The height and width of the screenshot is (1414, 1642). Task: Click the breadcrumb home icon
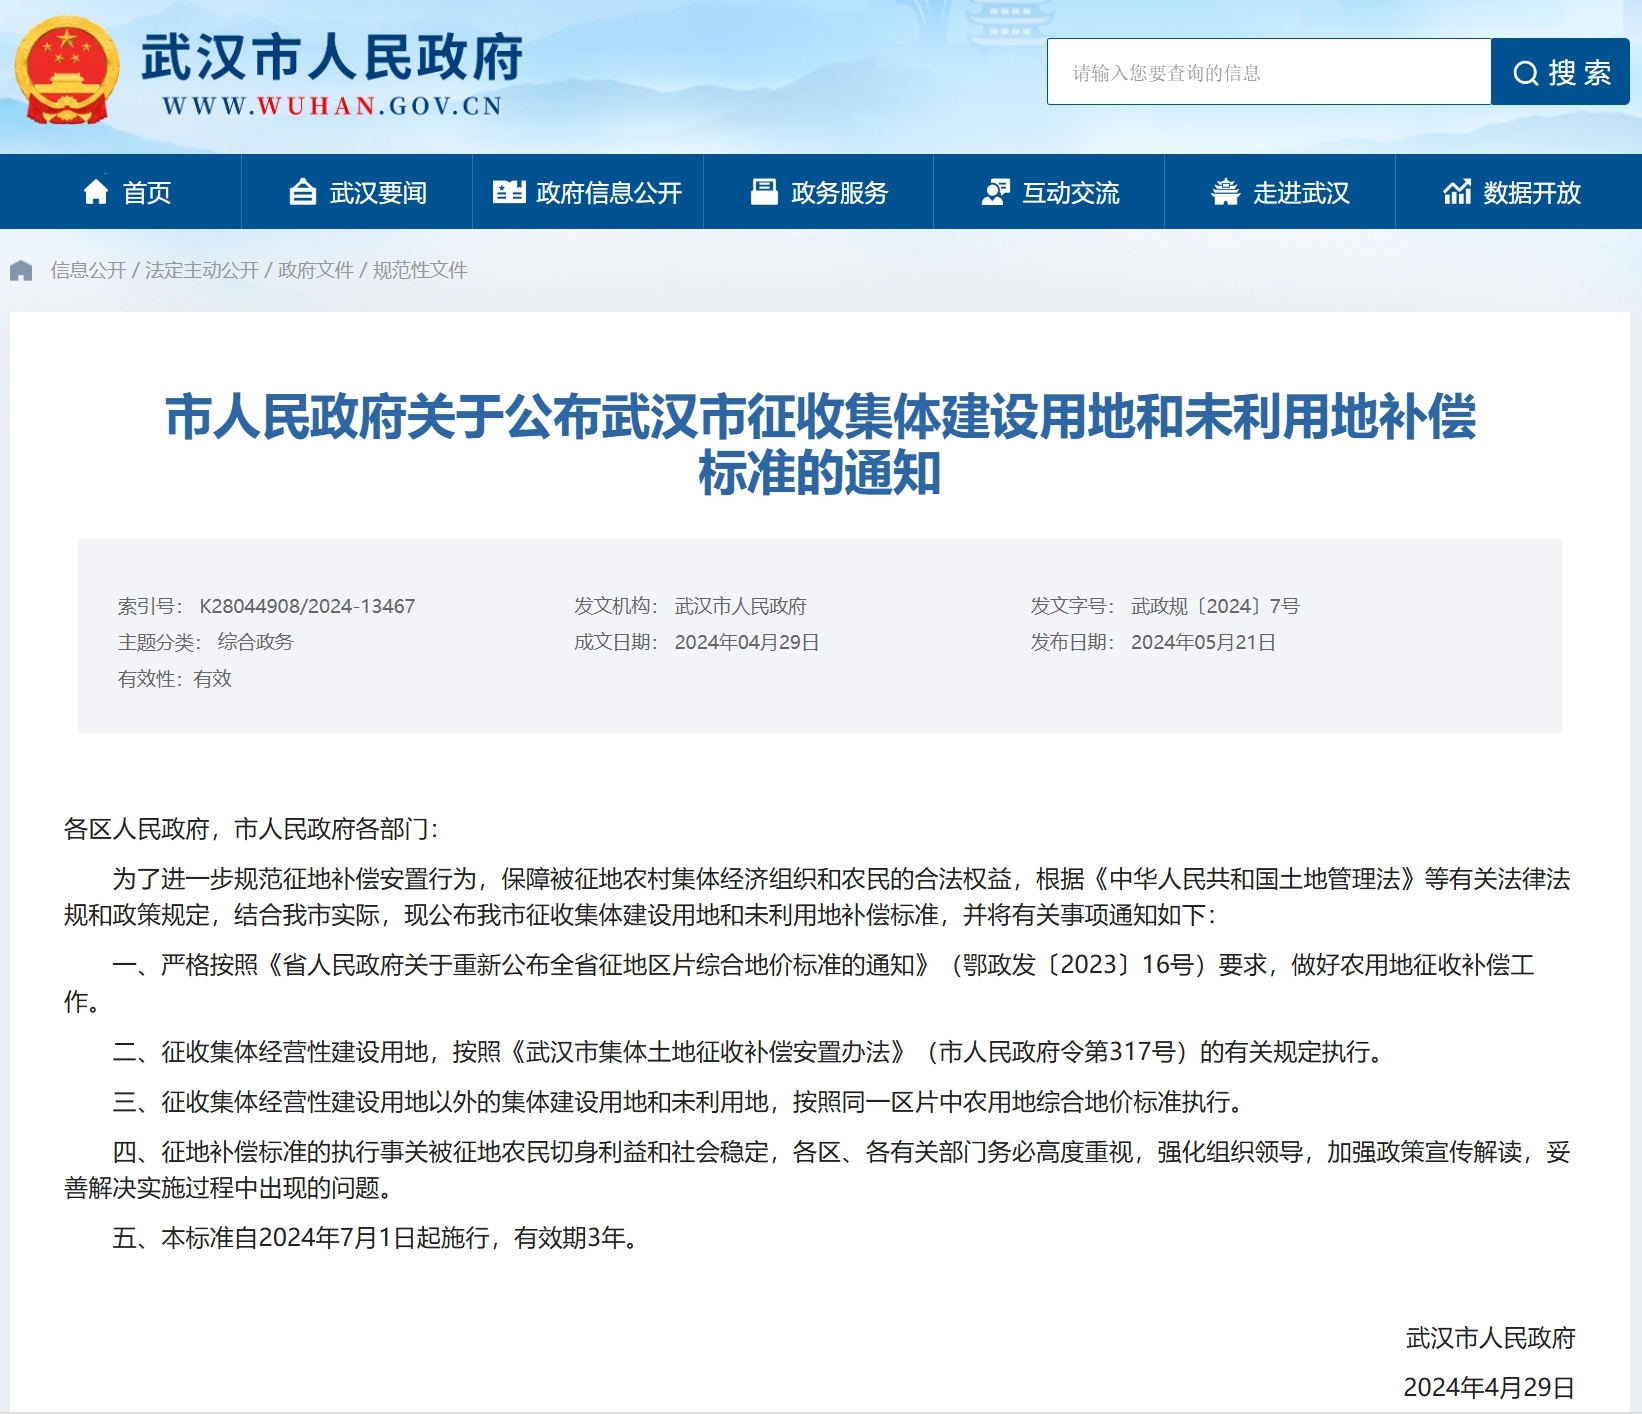(x=21, y=270)
